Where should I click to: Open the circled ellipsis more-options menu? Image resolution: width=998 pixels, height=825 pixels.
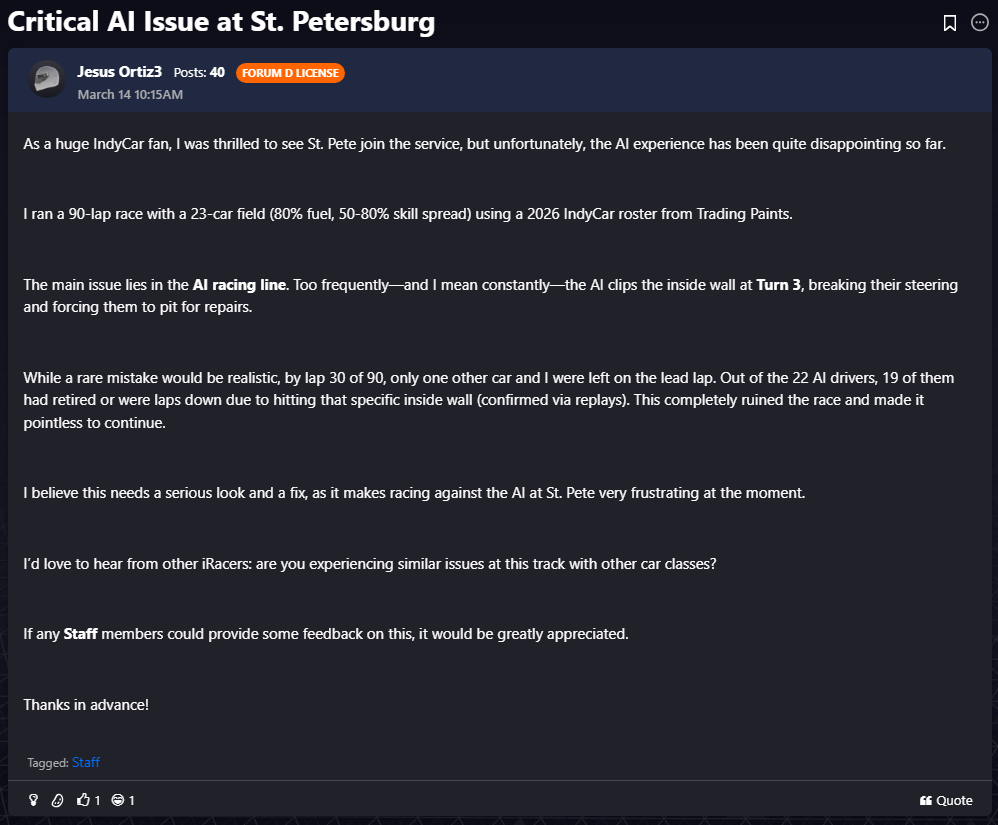coord(980,23)
